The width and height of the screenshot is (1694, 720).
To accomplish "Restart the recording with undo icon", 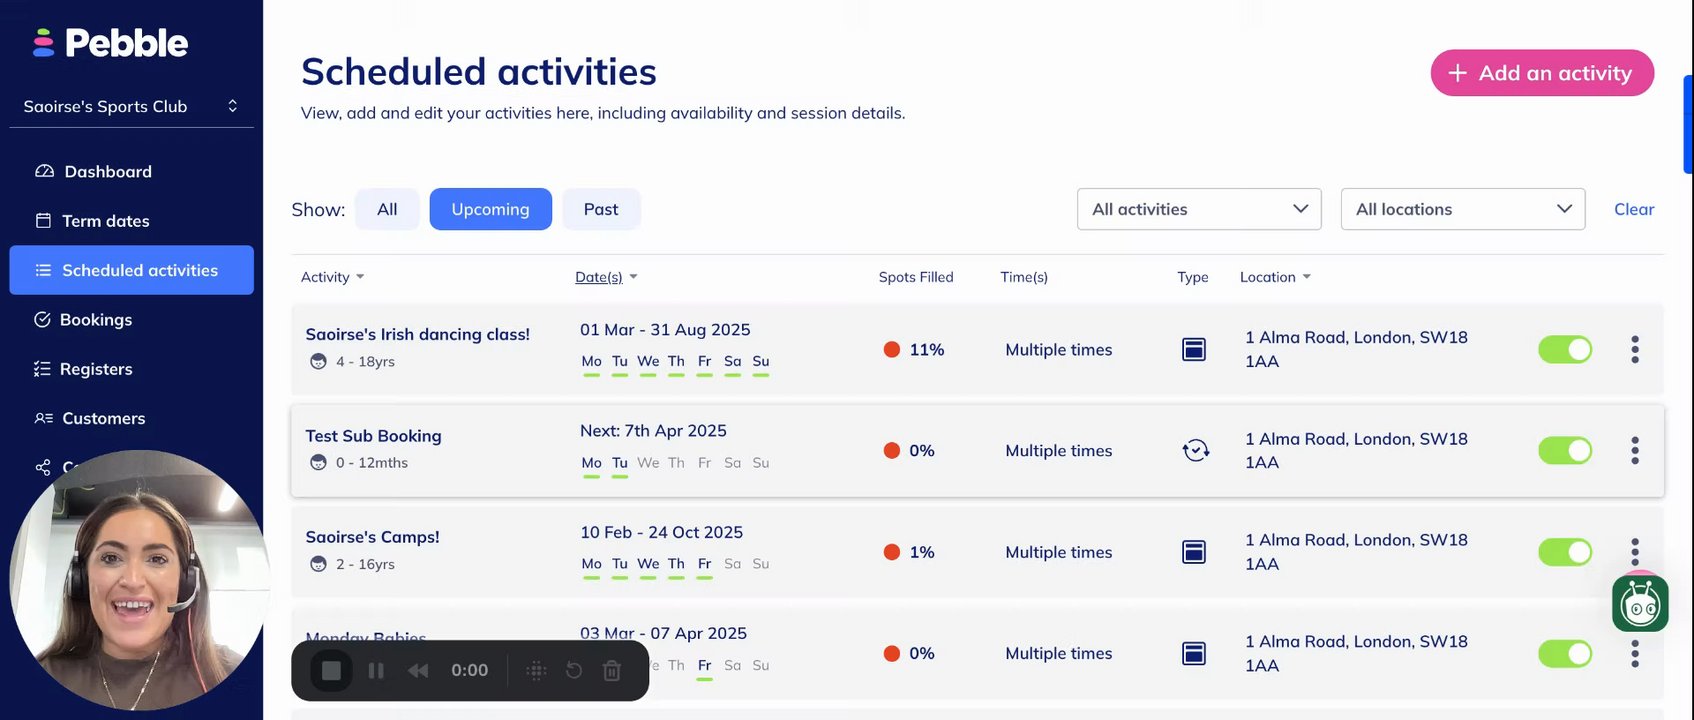I will click(x=574, y=670).
